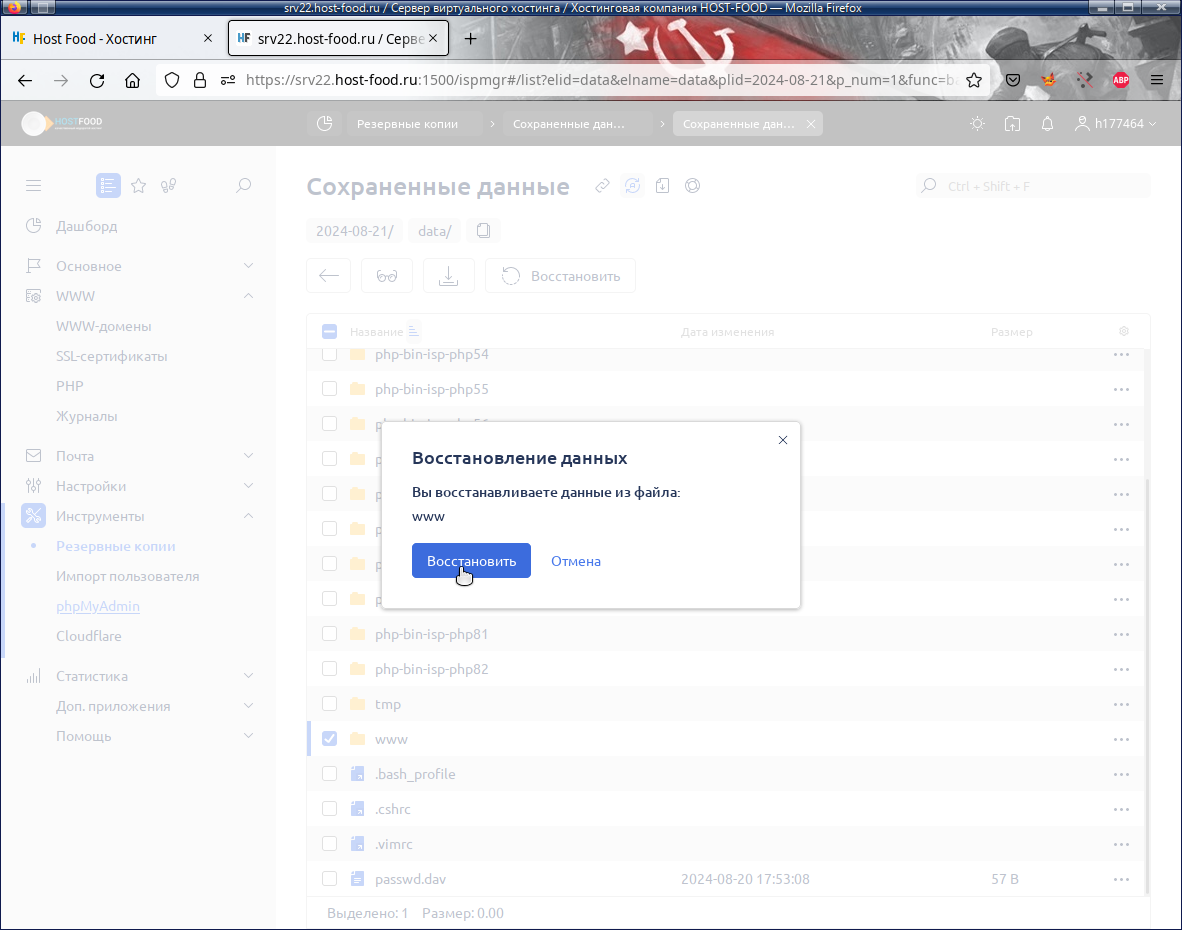
Task: Click the Отмена link in dialog
Action: [575, 561]
